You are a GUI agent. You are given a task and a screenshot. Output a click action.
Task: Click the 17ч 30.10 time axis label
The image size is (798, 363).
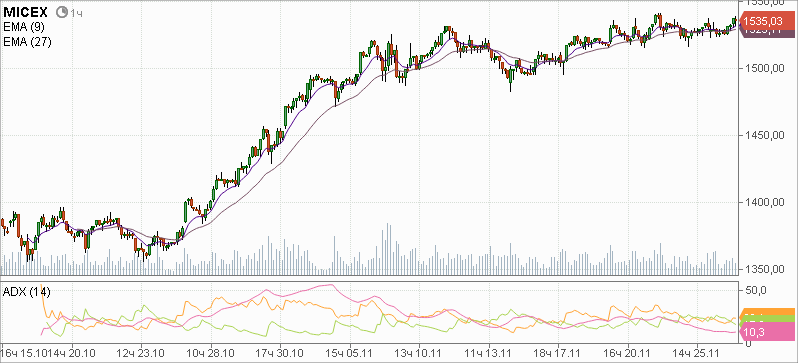point(279,353)
